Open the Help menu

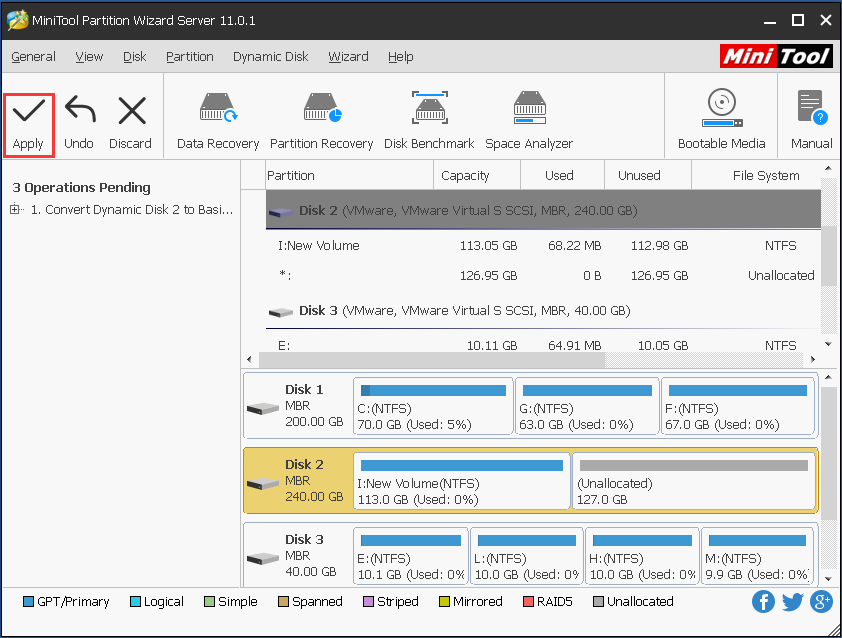click(401, 57)
